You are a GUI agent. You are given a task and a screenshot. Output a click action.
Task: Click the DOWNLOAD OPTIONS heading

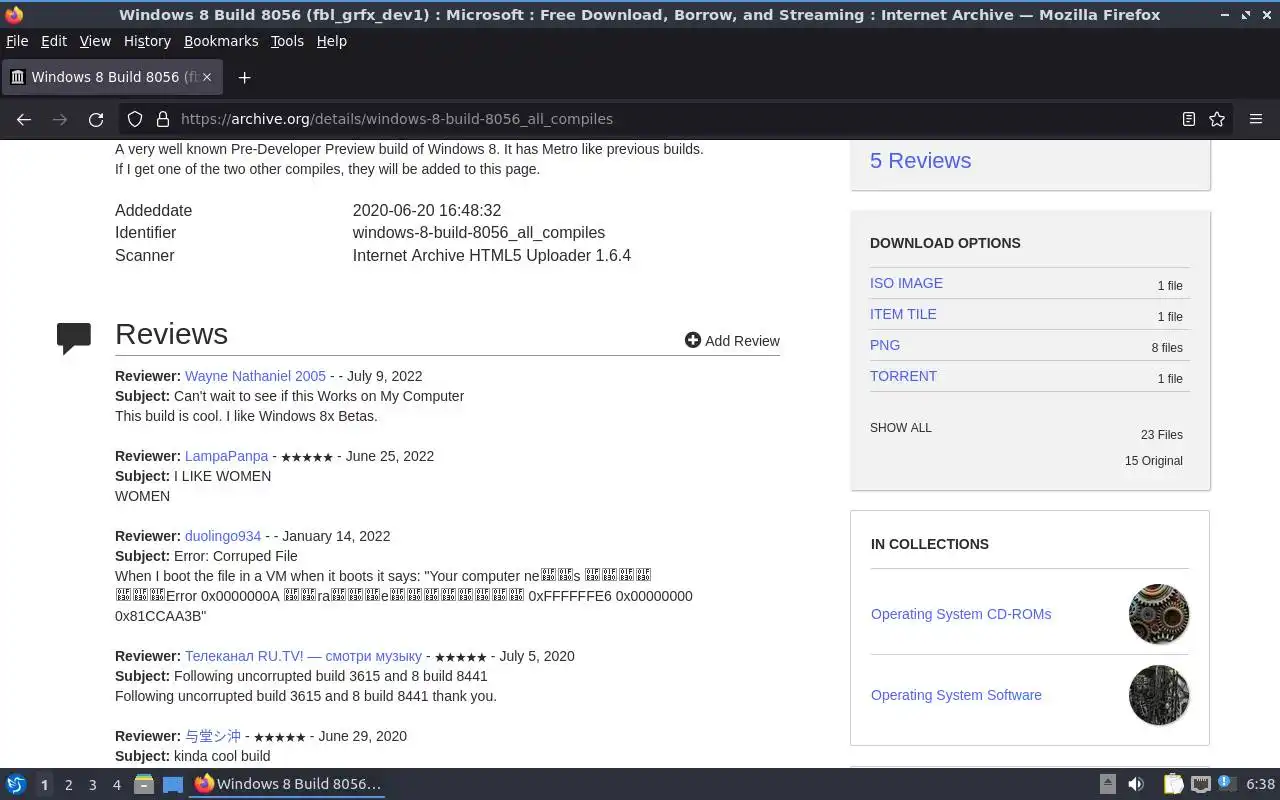pos(945,243)
